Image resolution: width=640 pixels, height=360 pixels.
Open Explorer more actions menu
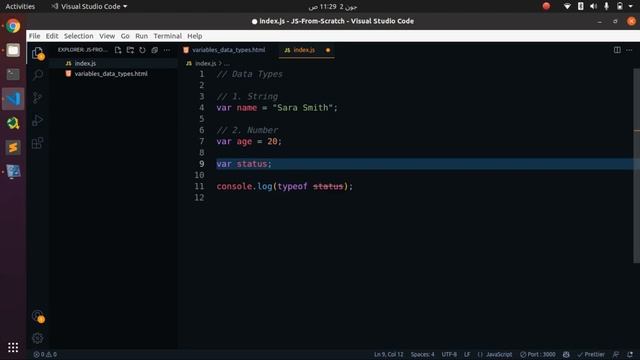point(167,50)
